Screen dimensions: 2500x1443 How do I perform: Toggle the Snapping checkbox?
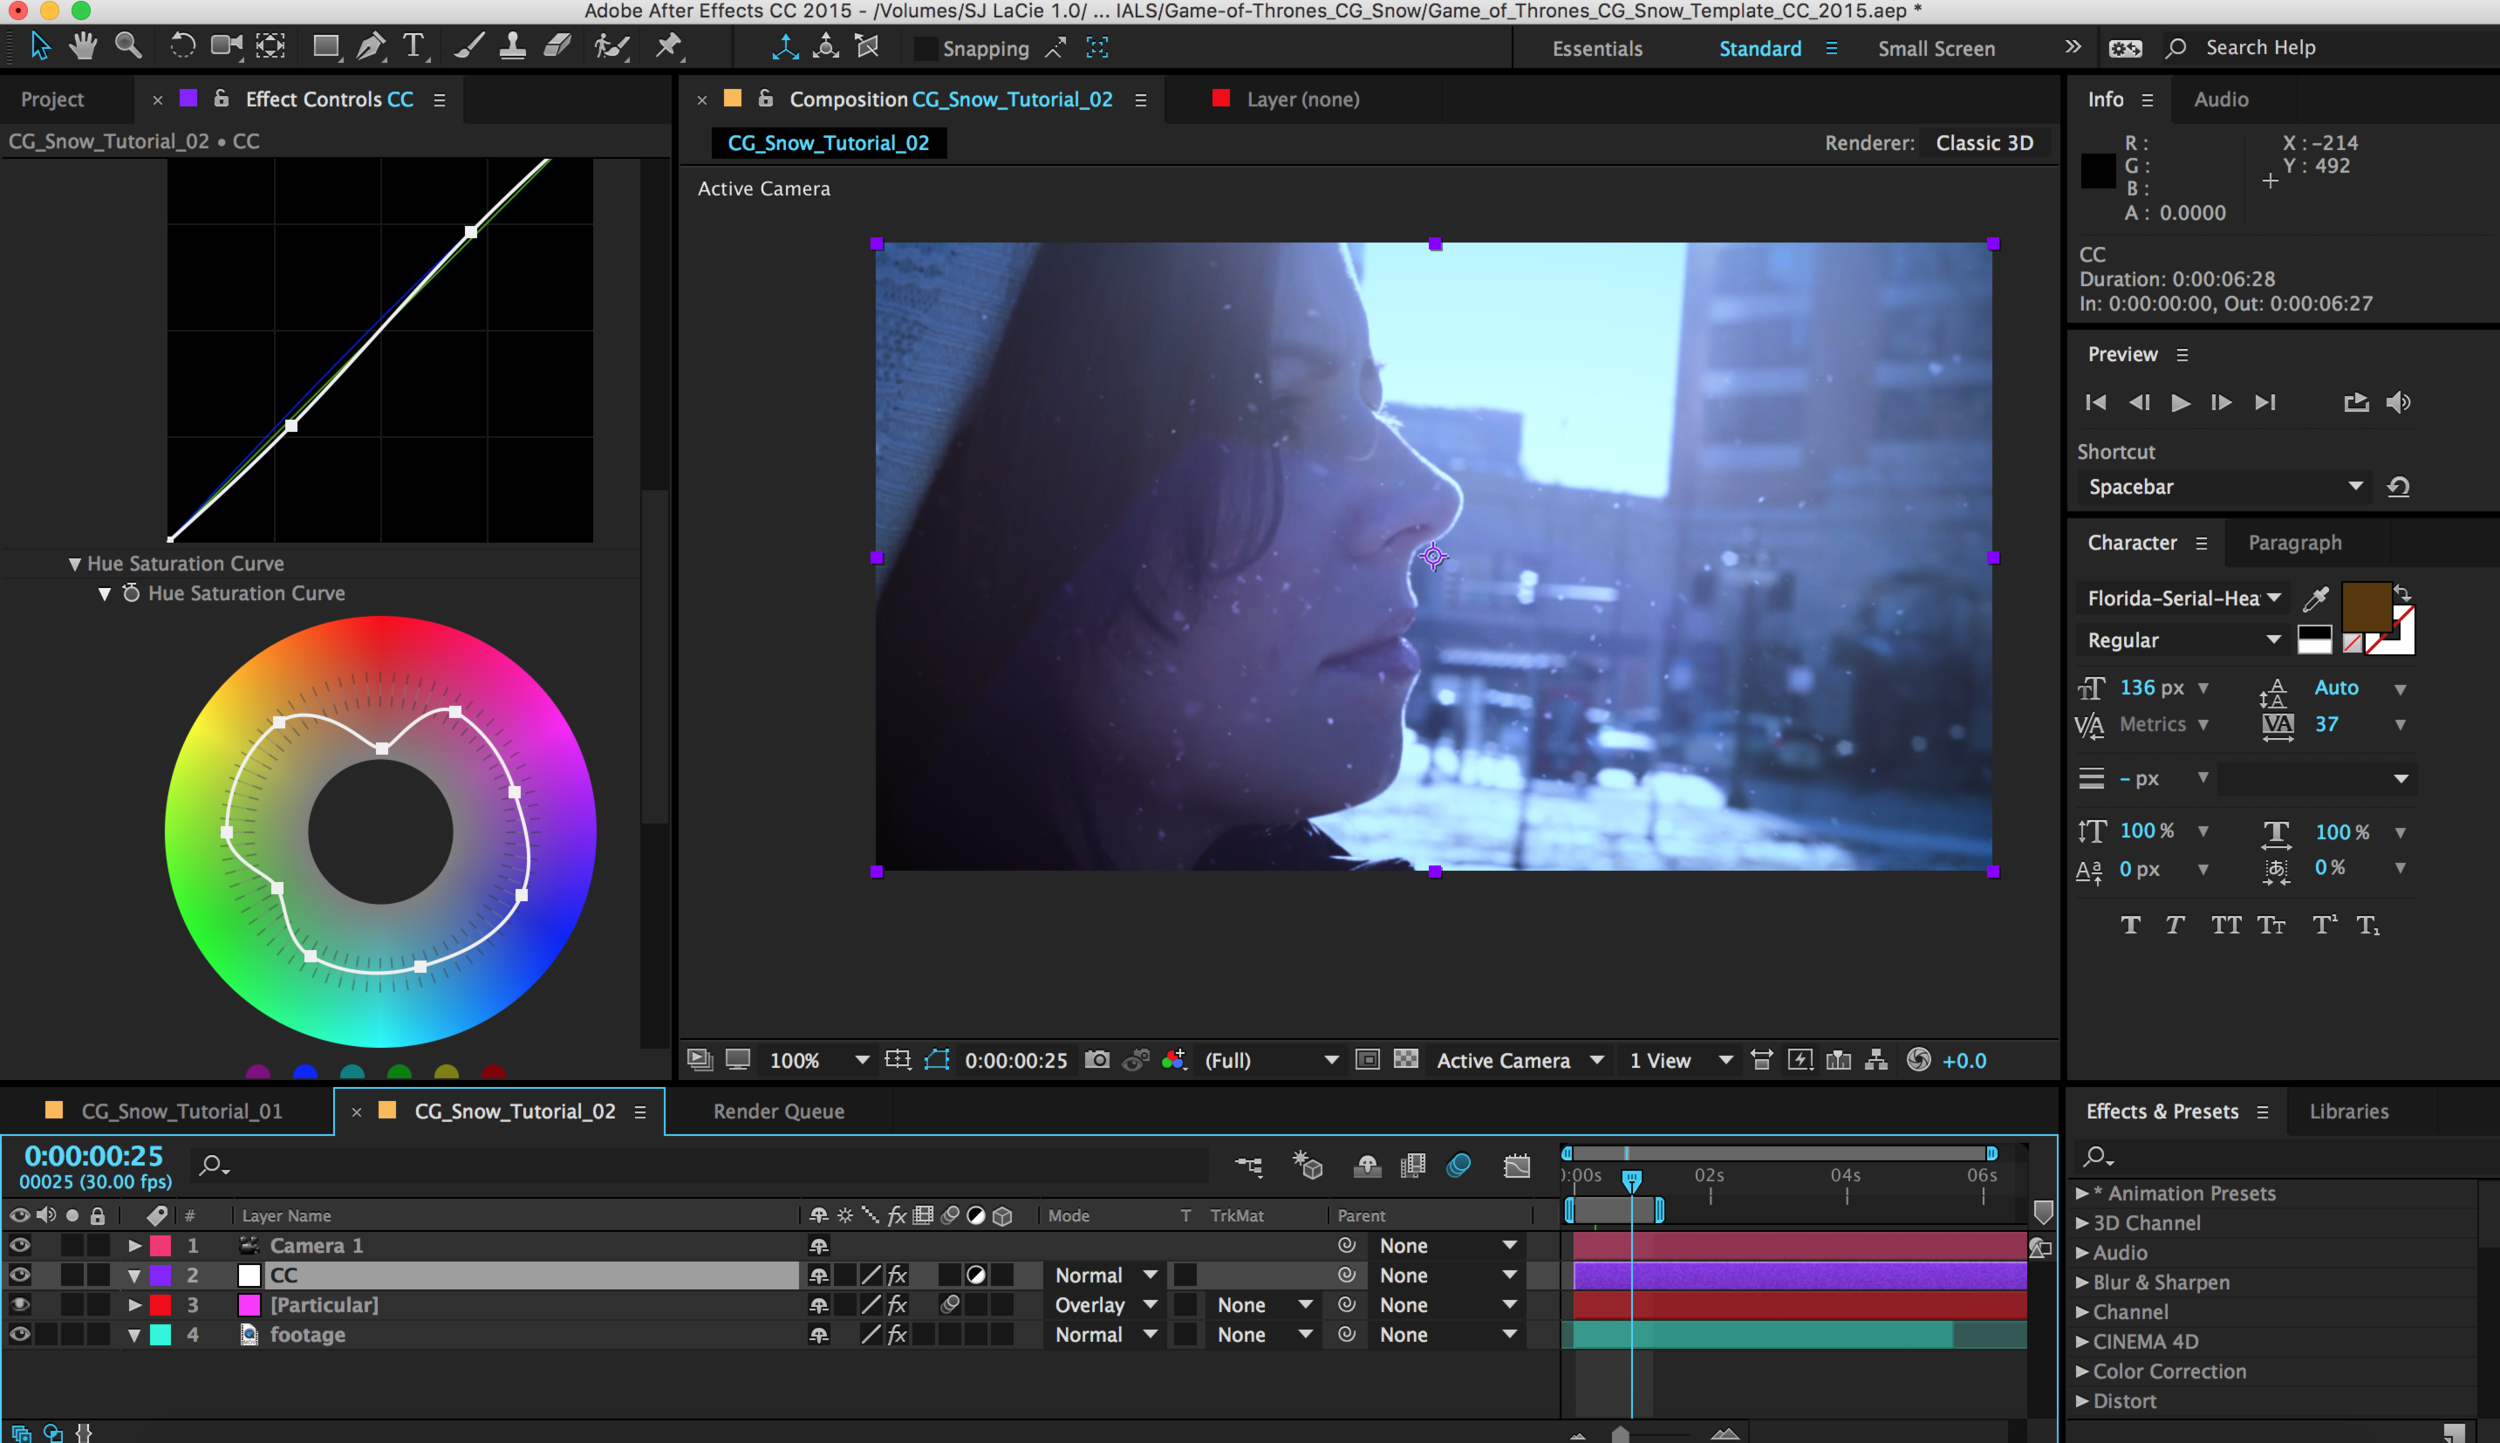(x=926, y=48)
